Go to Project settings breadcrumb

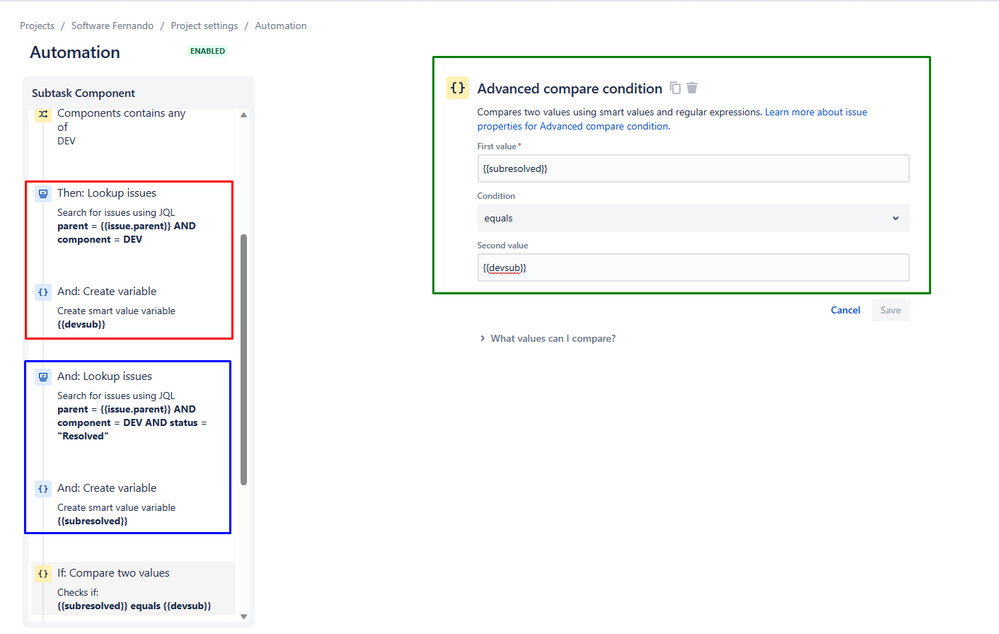[204, 25]
